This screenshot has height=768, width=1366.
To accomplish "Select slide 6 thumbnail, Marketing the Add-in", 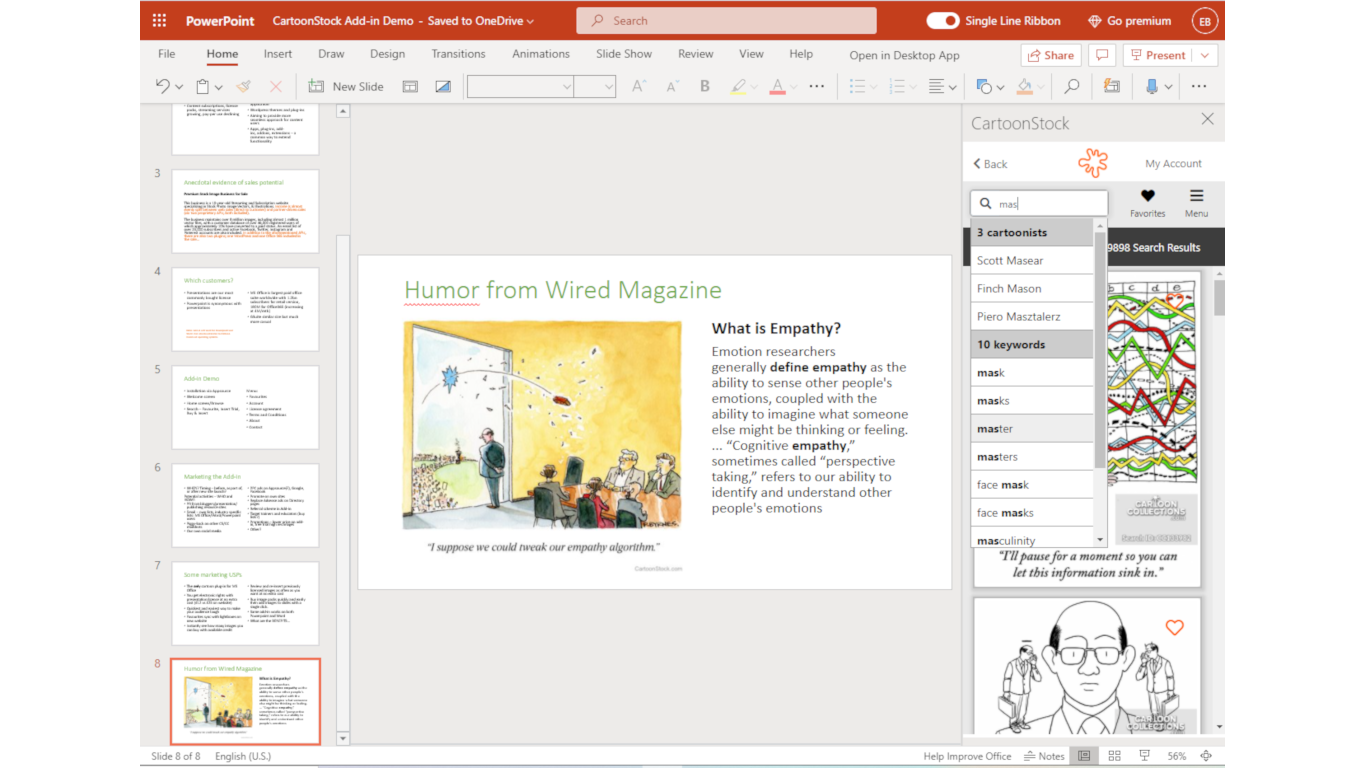I will pos(245,505).
